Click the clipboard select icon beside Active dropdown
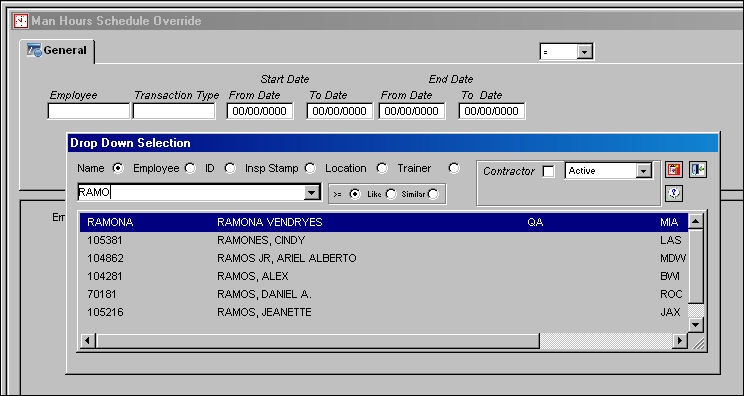This screenshot has height=396, width=744. 674,170
